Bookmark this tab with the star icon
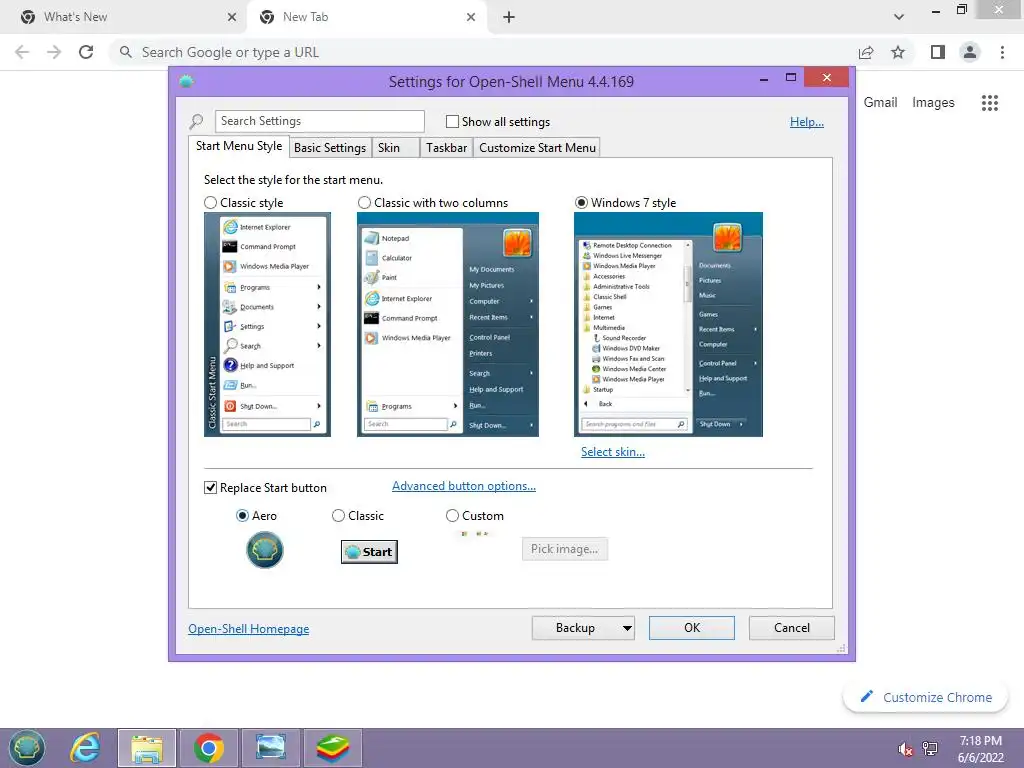This screenshot has height=768, width=1024. pyautogui.click(x=898, y=52)
